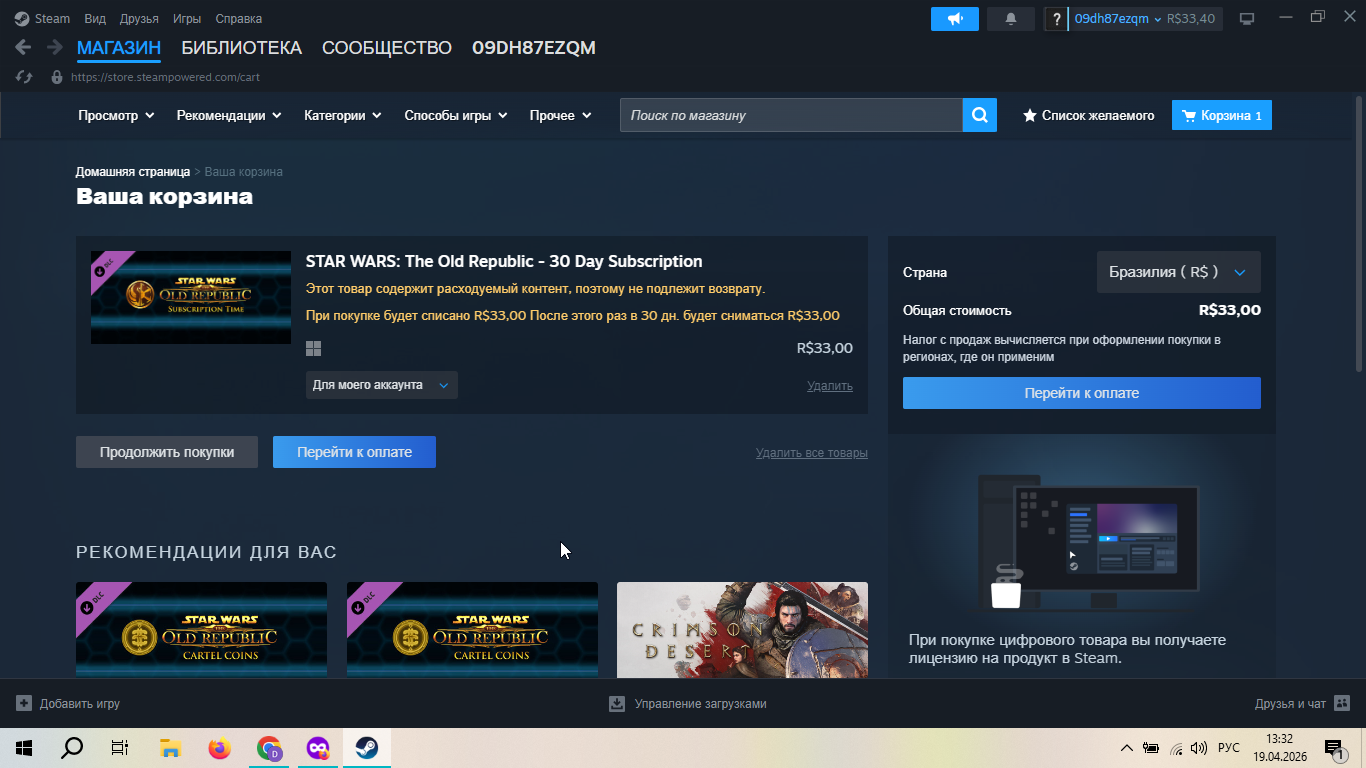Click the store search magnifier button

[x=980, y=115]
